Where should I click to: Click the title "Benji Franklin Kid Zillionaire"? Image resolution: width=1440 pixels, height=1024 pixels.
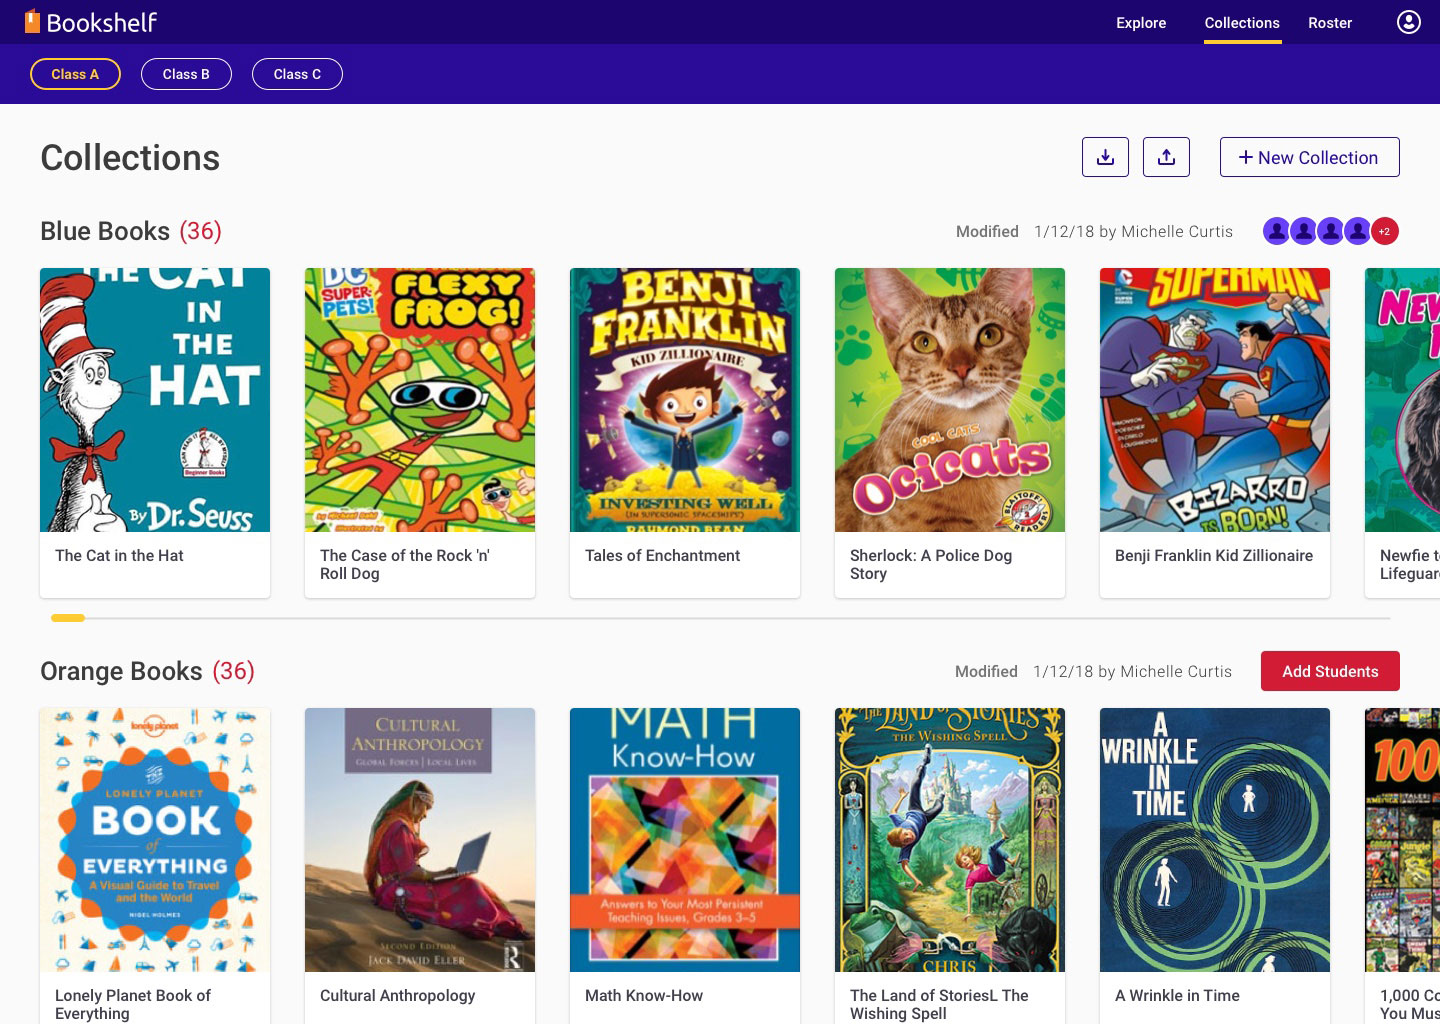pyautogui.click(x=1214, y=556)
